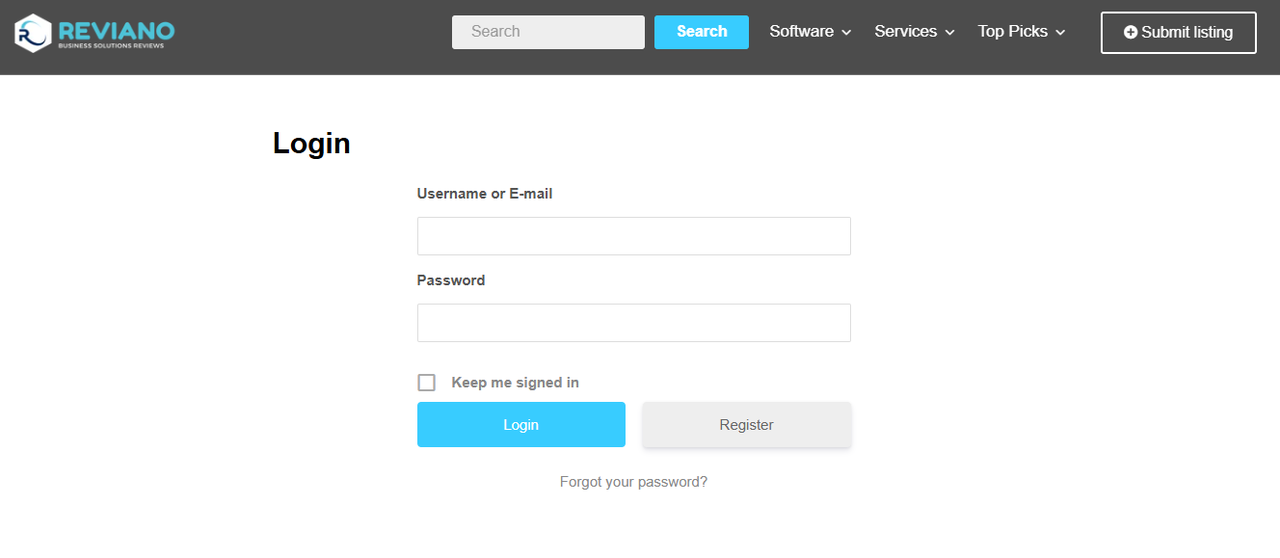Expand the Software dropdown menu
The image size is (1280, 558).
810,32
